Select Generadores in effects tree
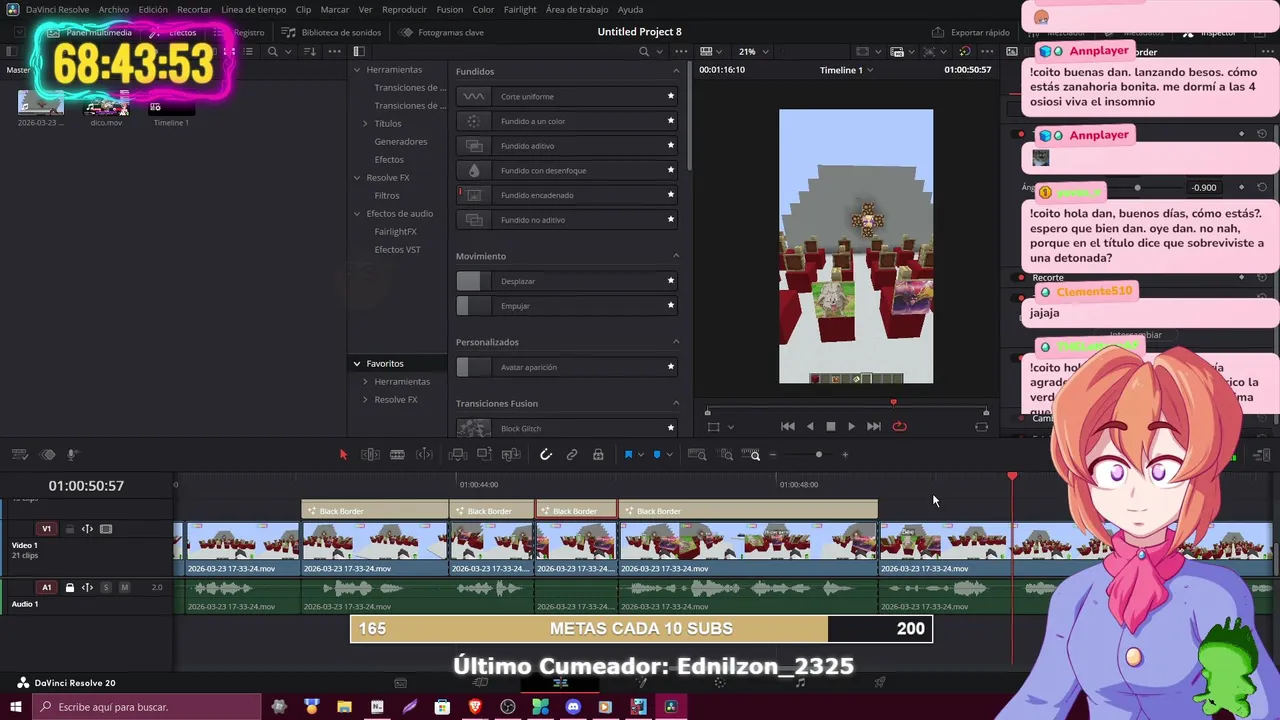Screen dimensions: 1280x720 (401, 142)
